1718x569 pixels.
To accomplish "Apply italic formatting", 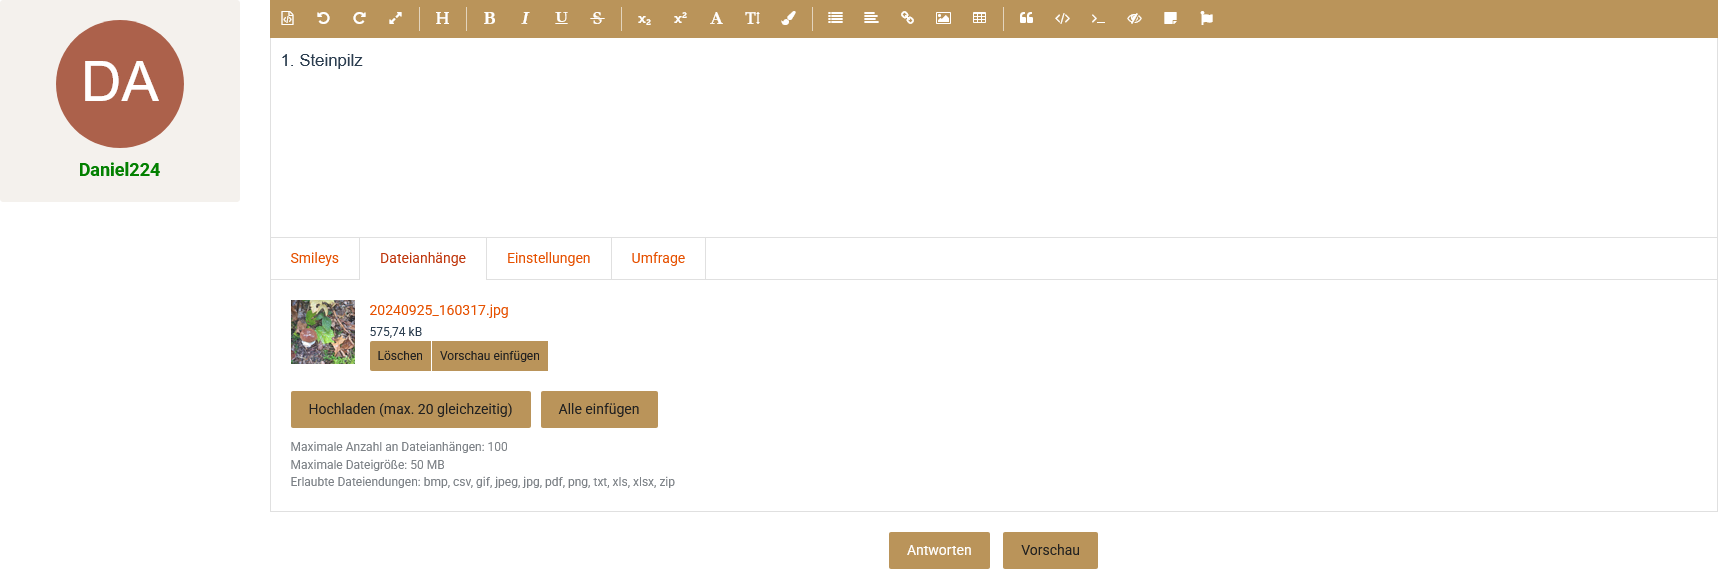I will click(x=525, y=18).
